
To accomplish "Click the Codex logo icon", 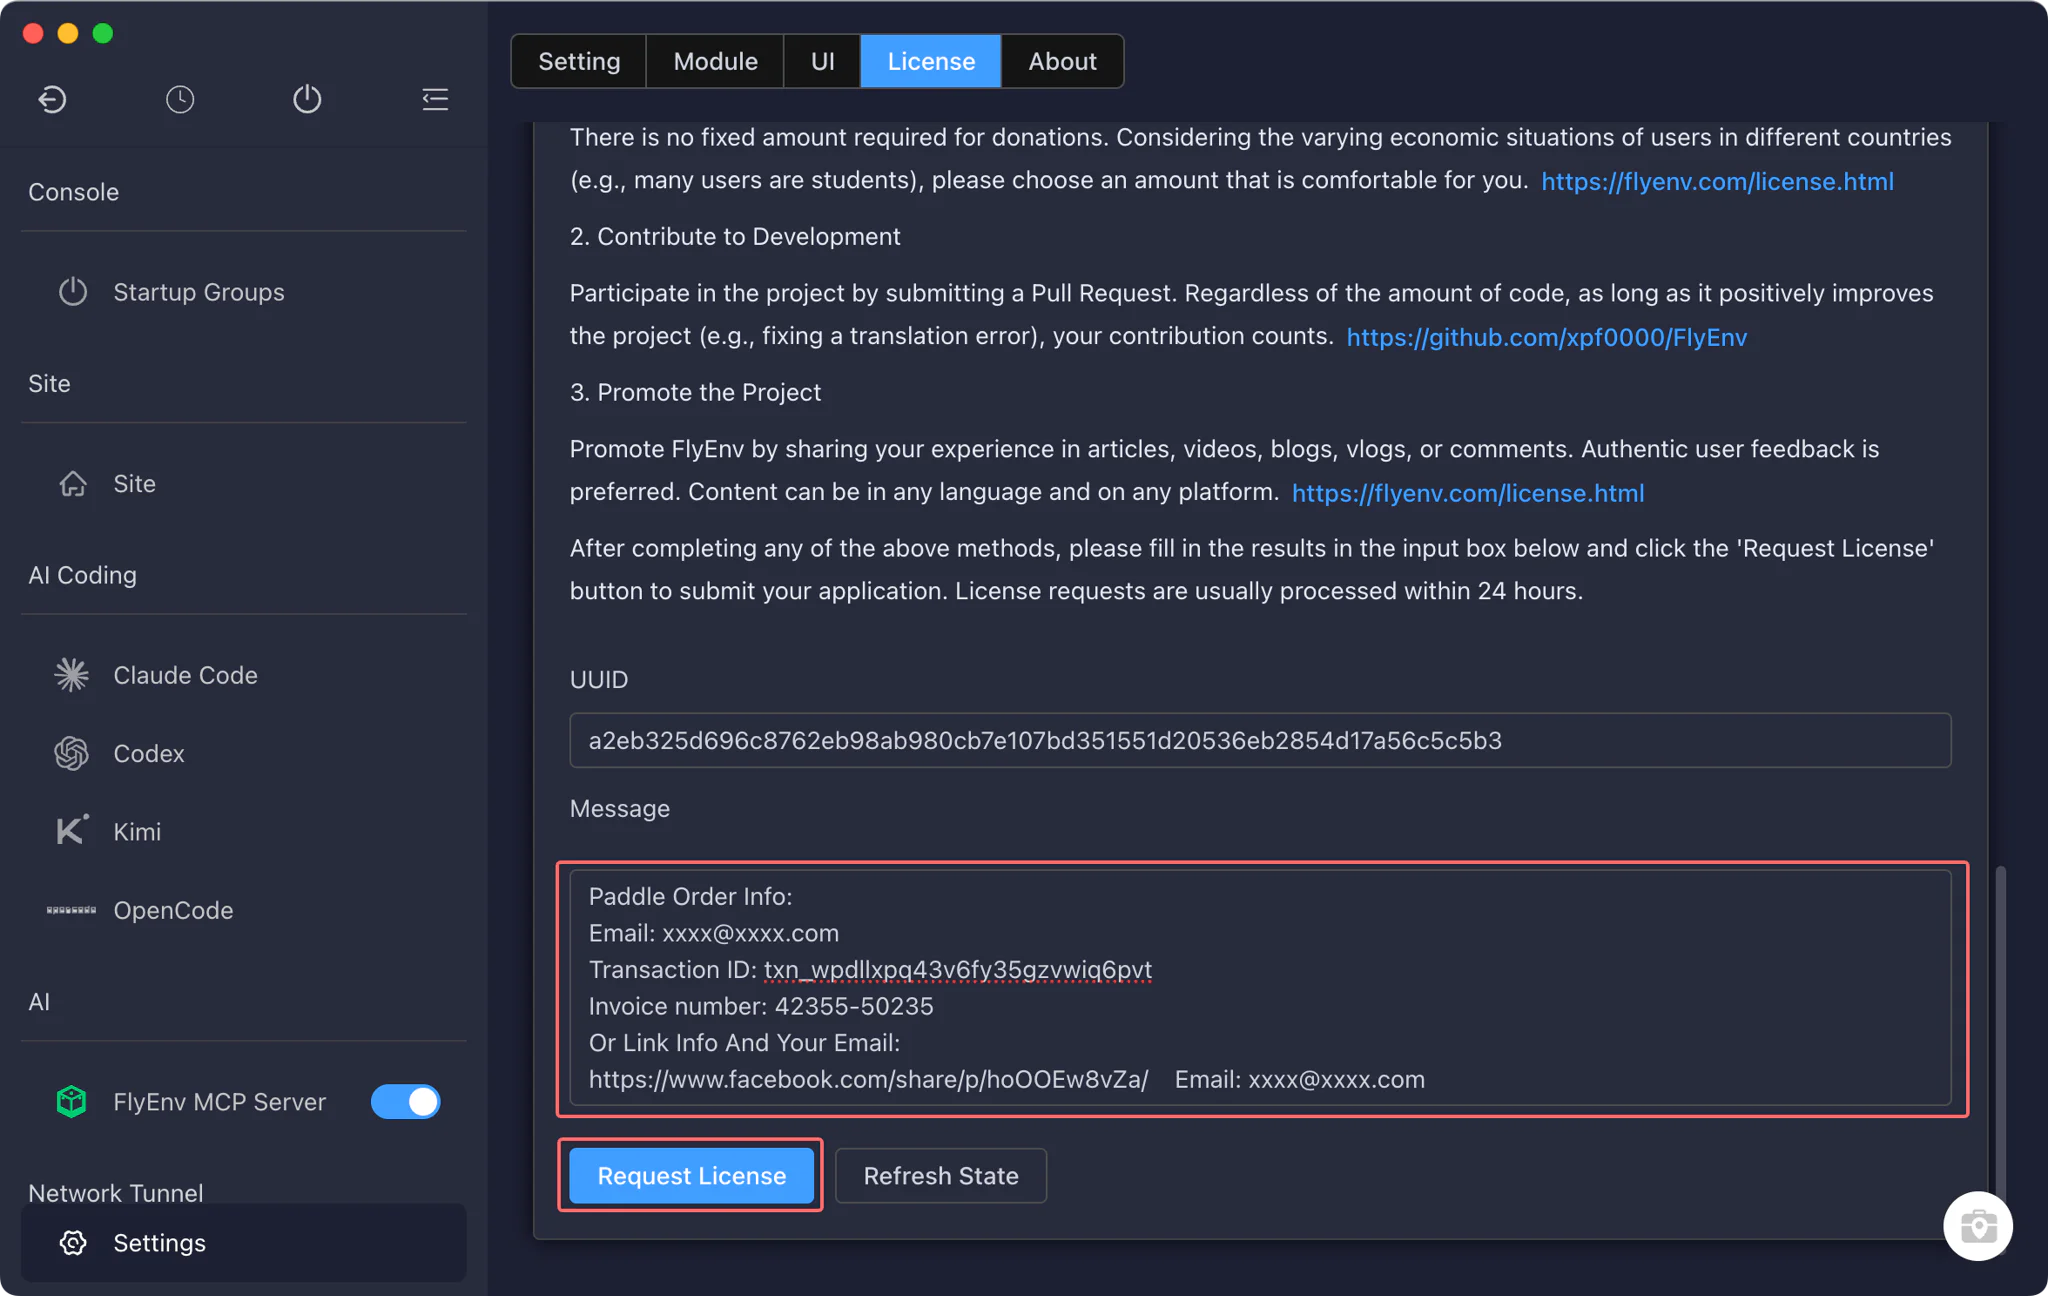I will (x=71, y=753).
